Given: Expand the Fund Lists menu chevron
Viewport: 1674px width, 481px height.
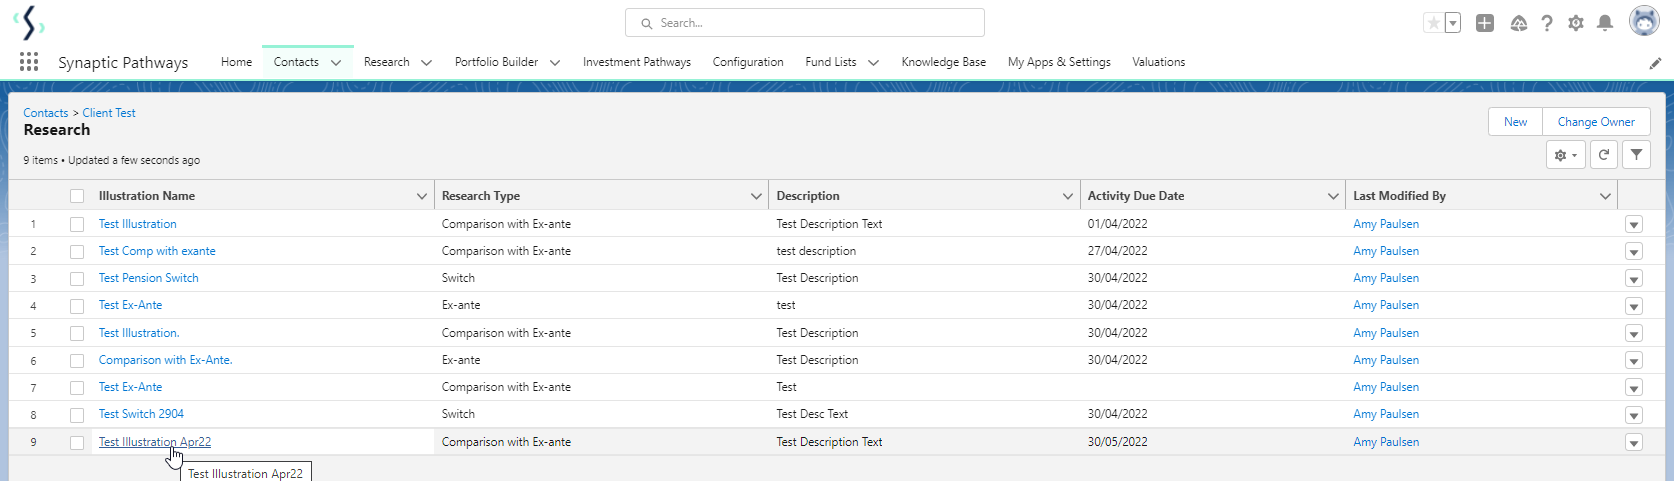Looking at the screenshot, I should (x=873, y=62).
